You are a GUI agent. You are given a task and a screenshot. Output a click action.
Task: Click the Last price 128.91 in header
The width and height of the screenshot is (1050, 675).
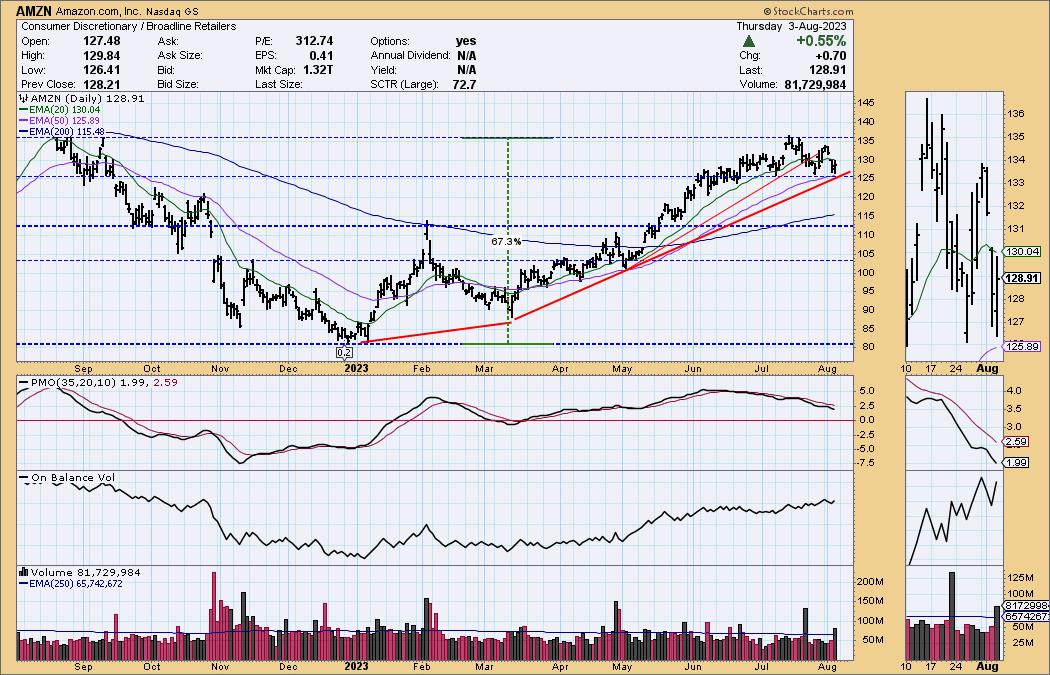point(827,70)
